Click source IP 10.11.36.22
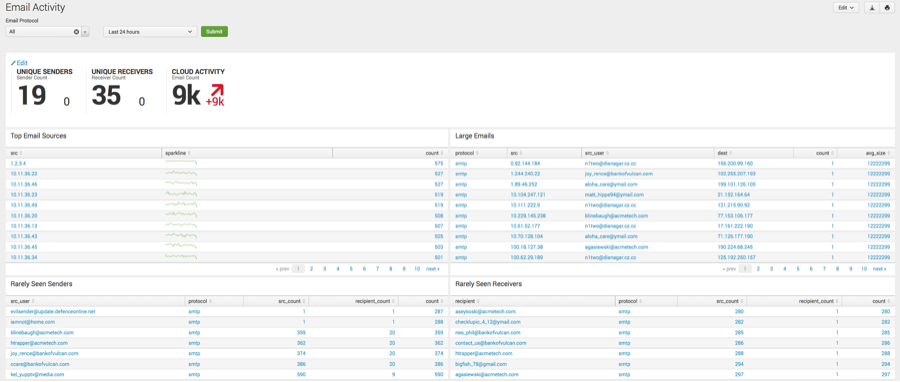The height and width of the screenshot is (382, 900). (24, 174)
